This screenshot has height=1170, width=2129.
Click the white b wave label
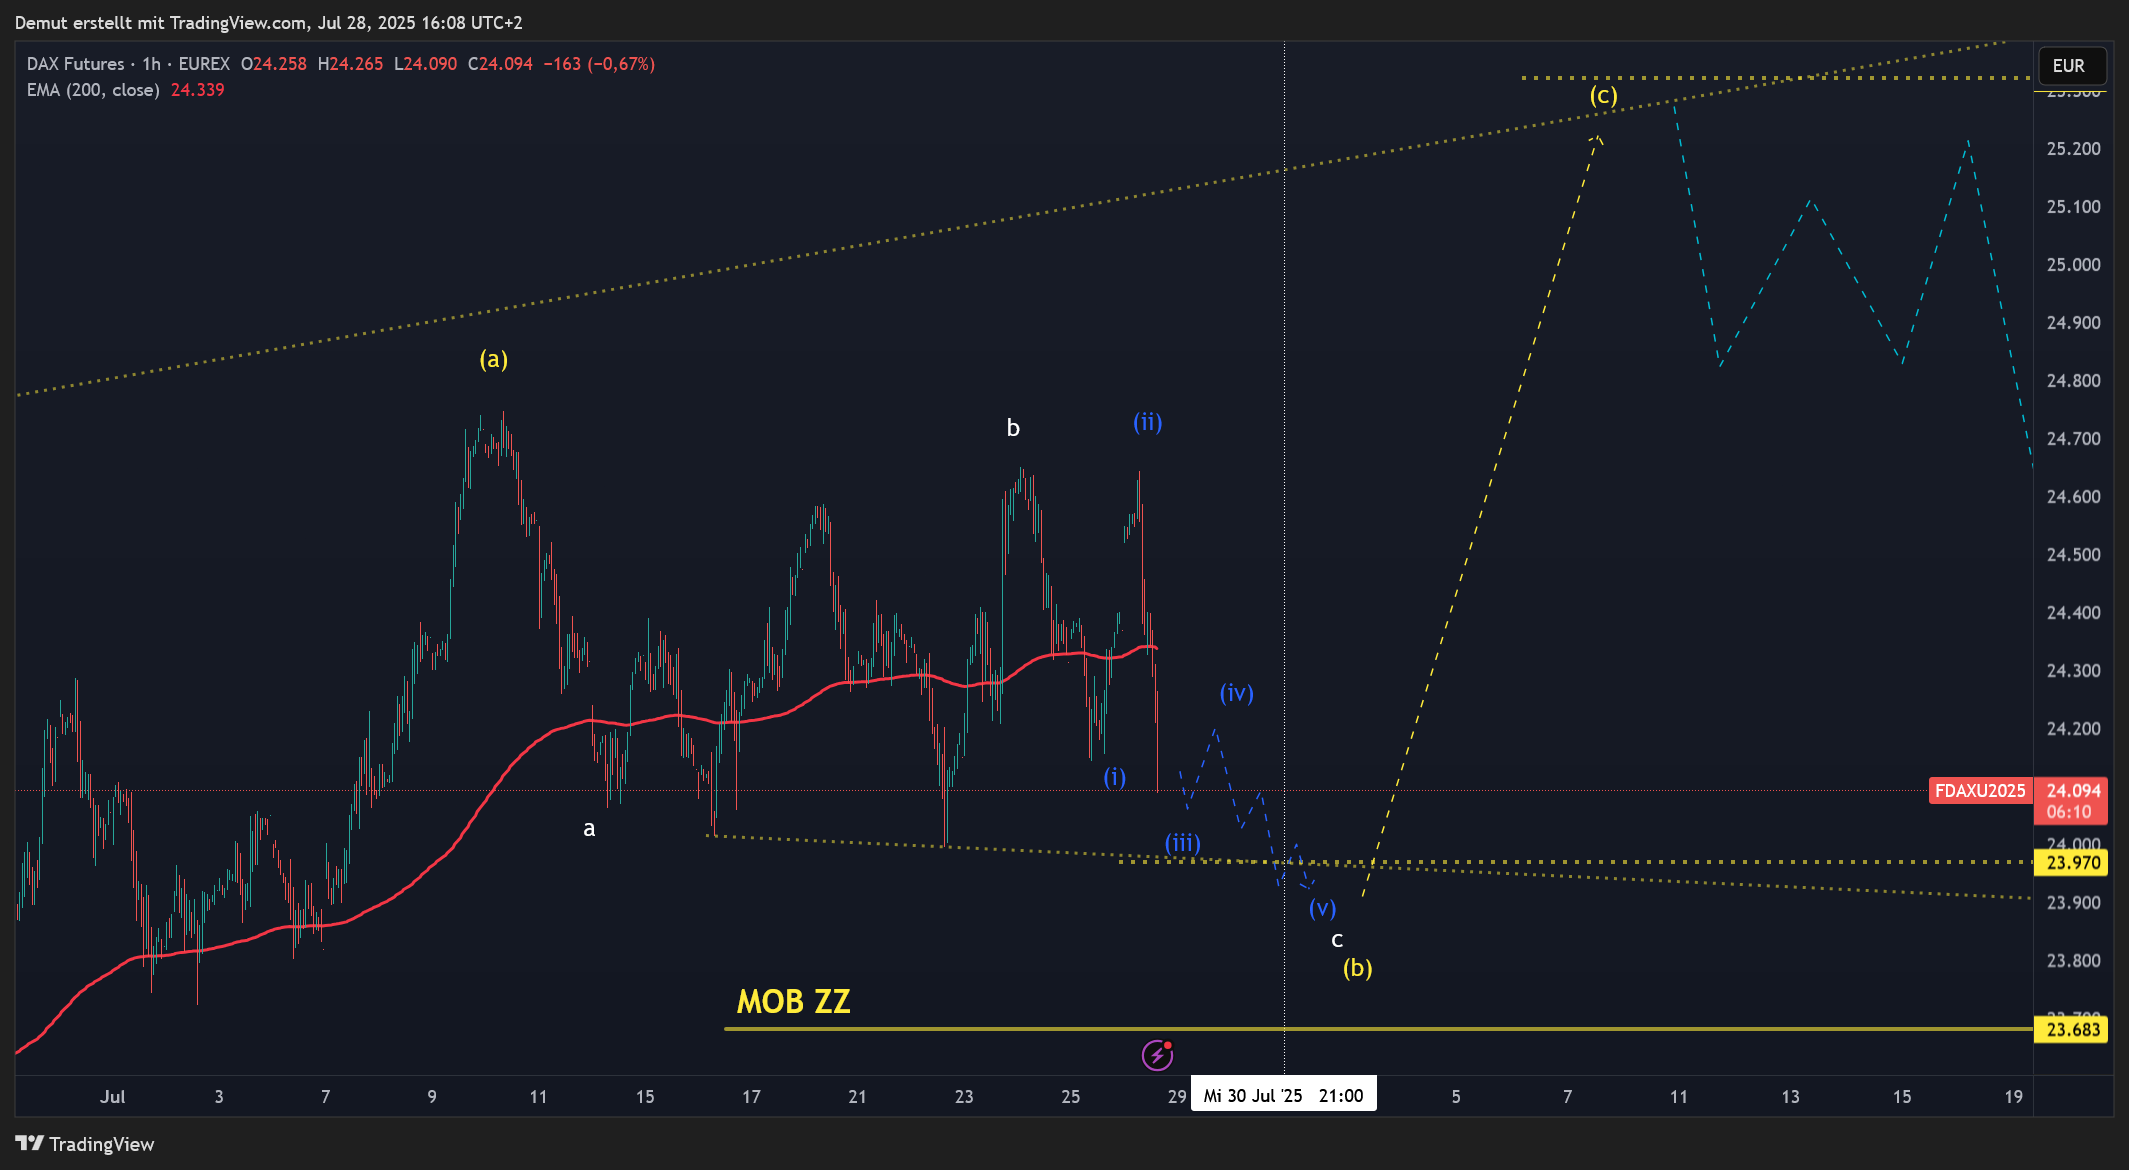click(x=1013, y=428)
